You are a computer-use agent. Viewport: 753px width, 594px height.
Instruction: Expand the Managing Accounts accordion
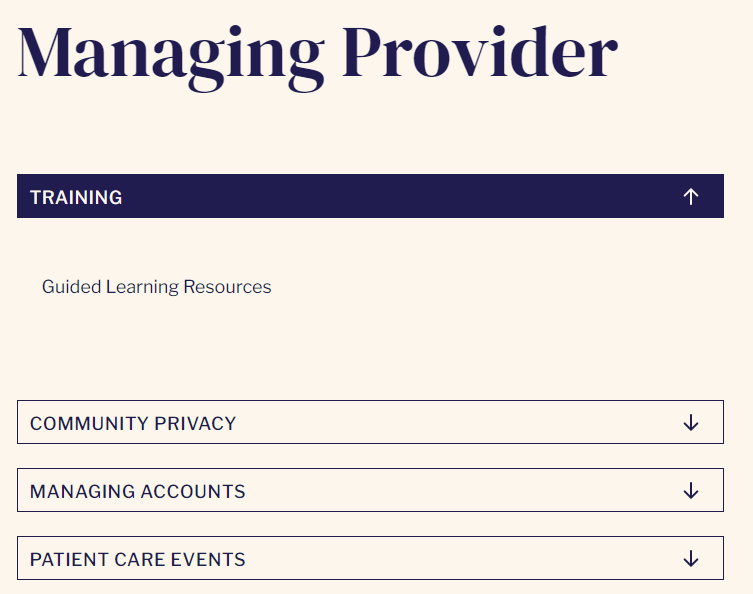click(x=370, y=490)
